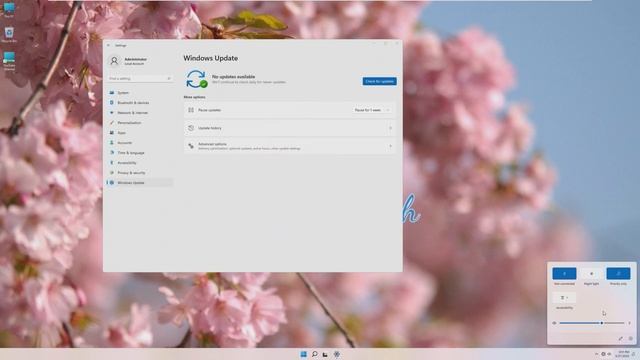Image resolution: width=640 pixels, height=360 pixels.
Task: Open Accounts settings category
Action: [140, 143]
